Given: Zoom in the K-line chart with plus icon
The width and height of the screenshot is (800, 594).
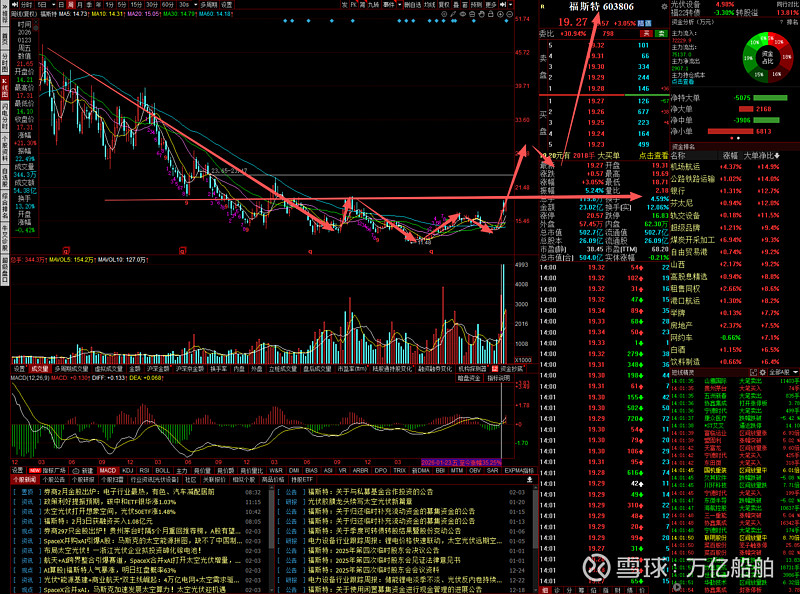Looking at the screenshot, I should coord(500,14).
